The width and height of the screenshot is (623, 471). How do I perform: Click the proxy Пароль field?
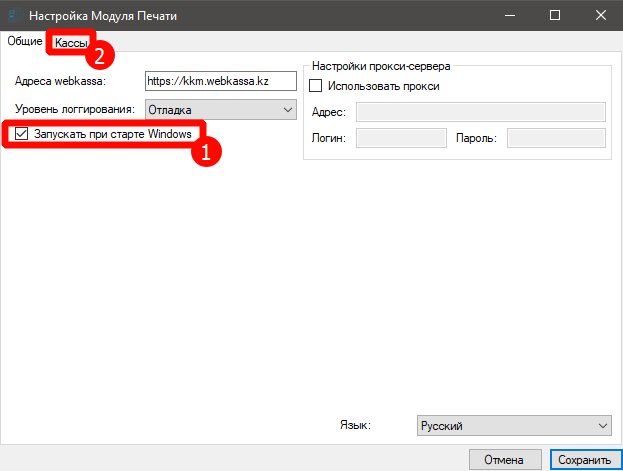pyautogui.click(x=555, y=138)
